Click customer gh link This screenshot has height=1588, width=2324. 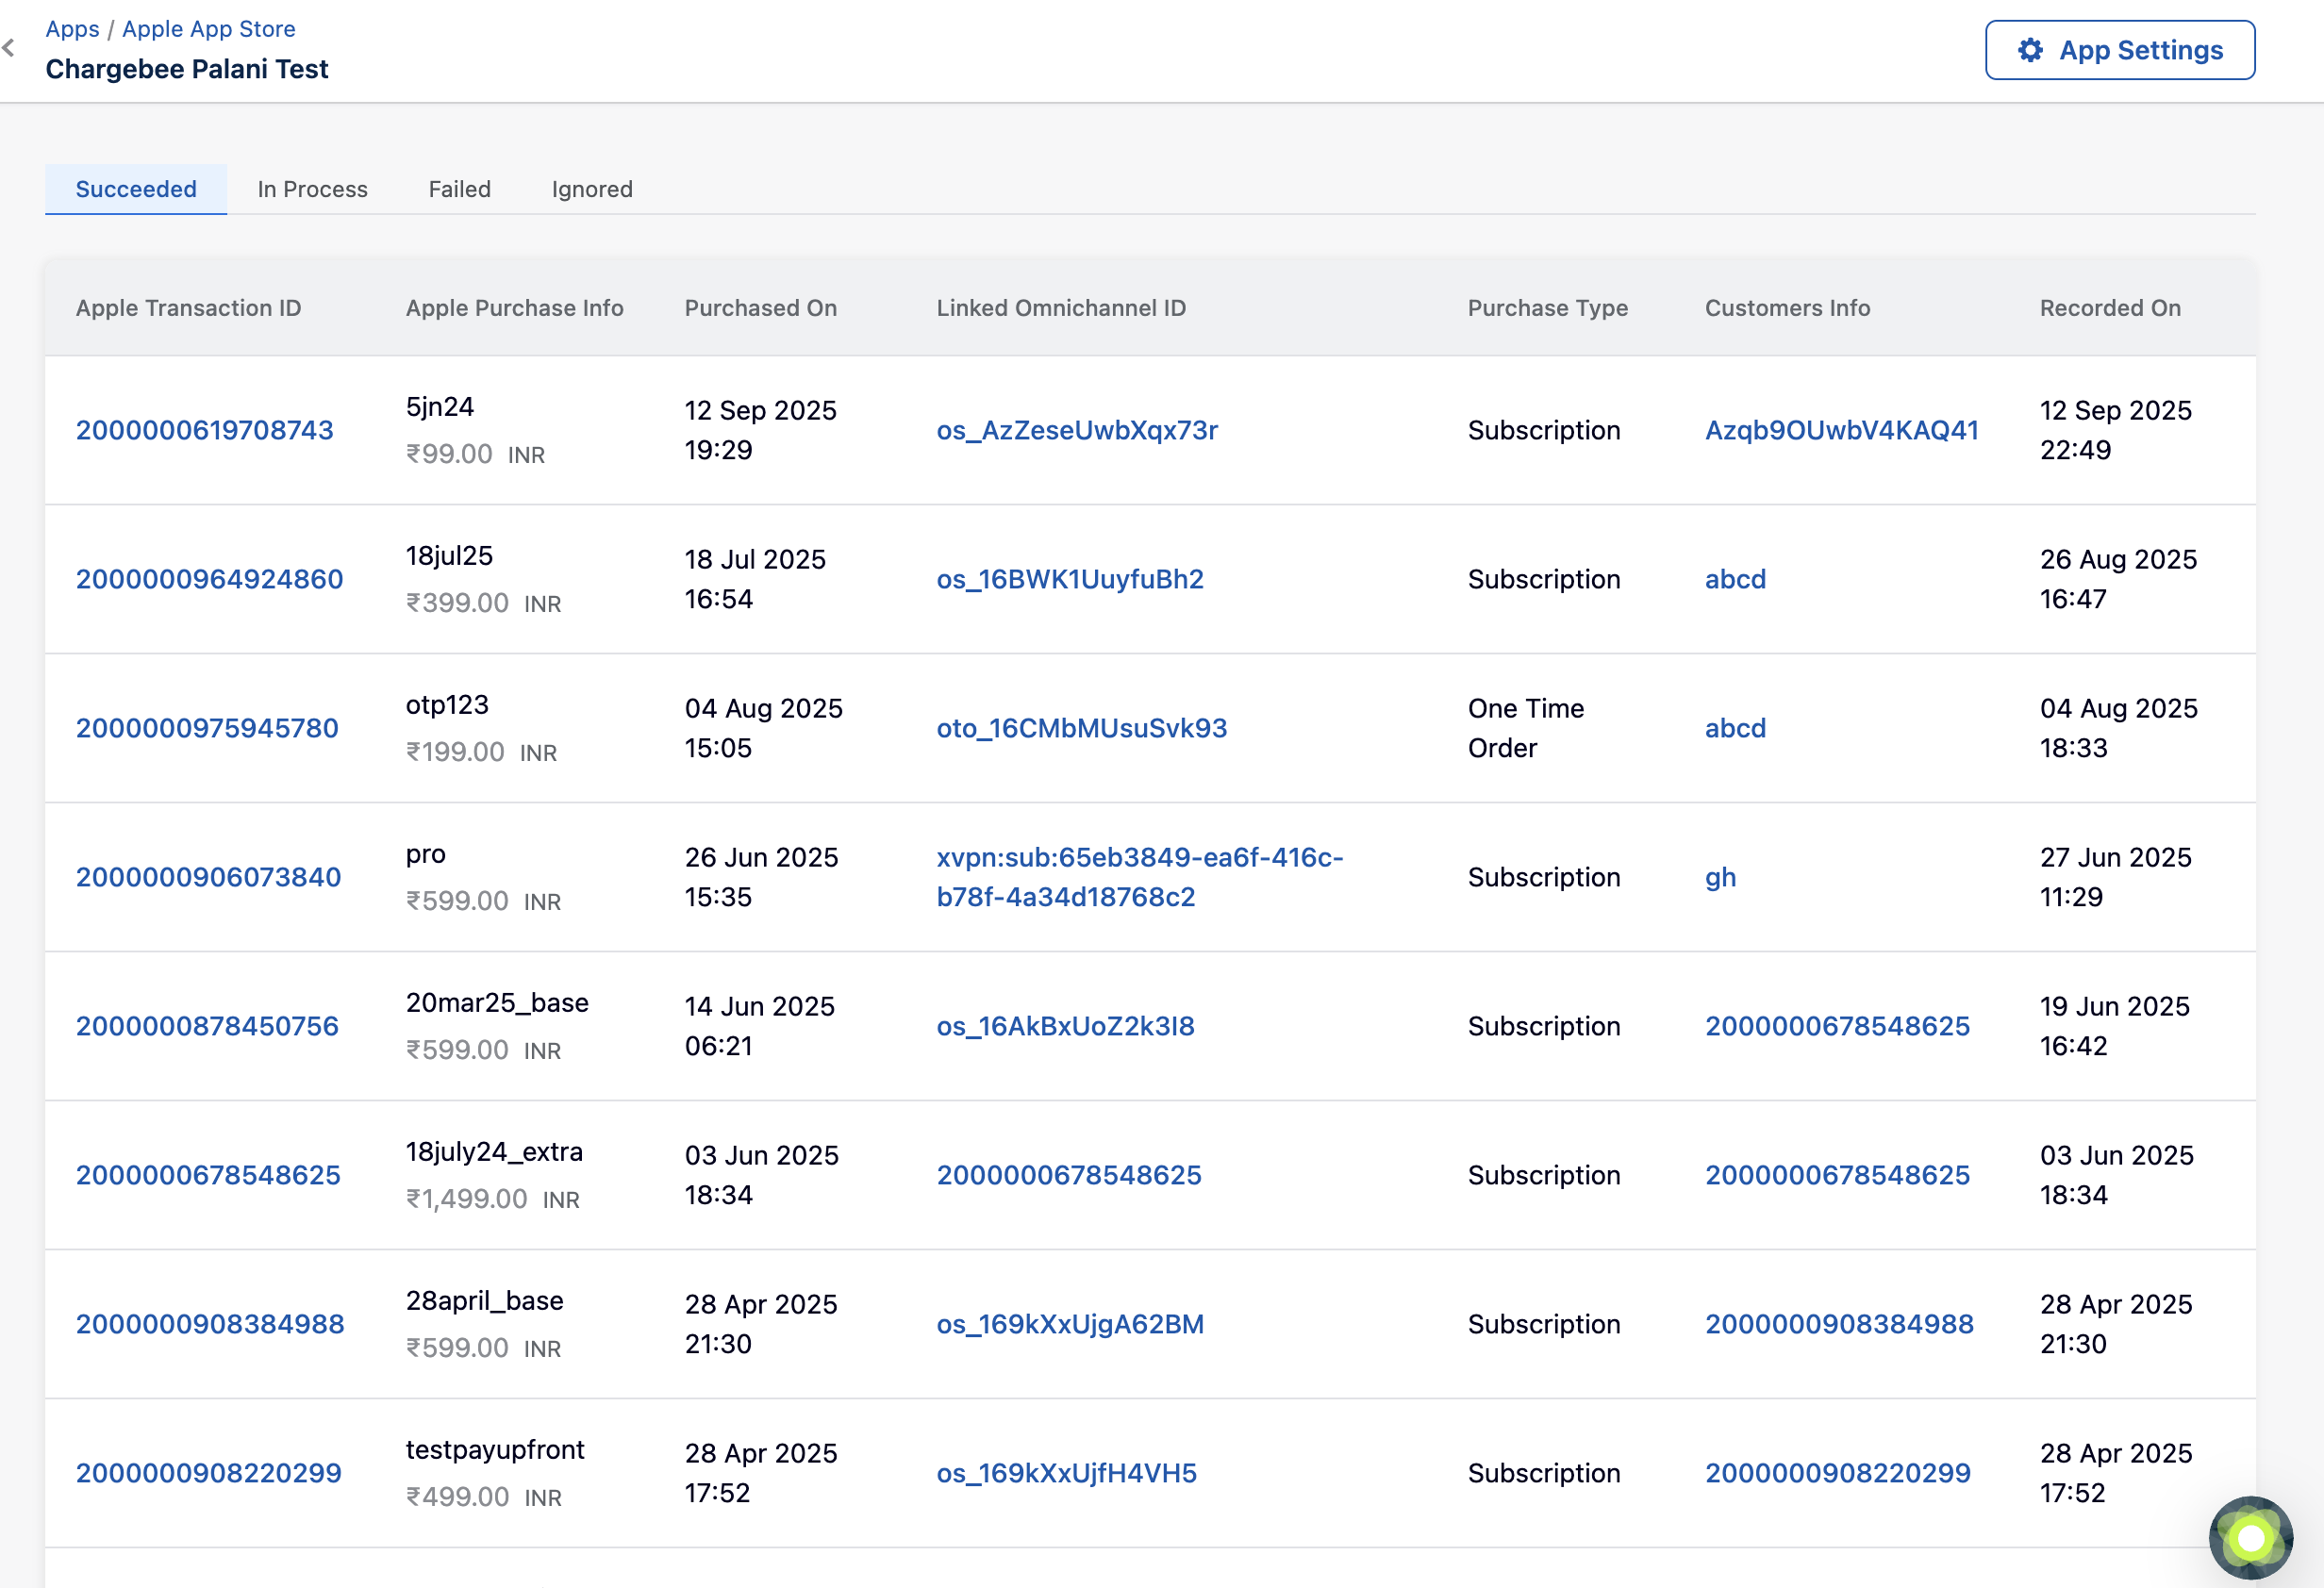coord(1719,877)
